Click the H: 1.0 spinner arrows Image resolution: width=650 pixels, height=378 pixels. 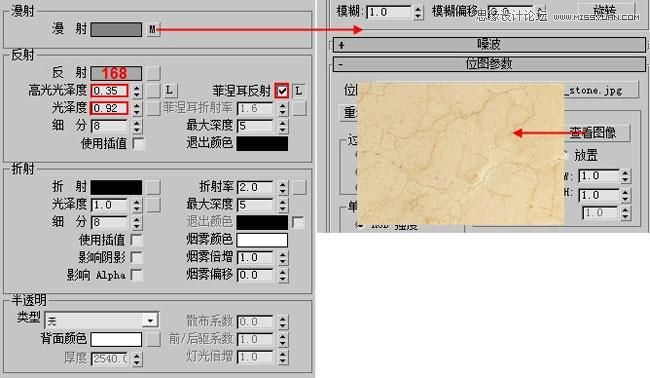[626, 195]
